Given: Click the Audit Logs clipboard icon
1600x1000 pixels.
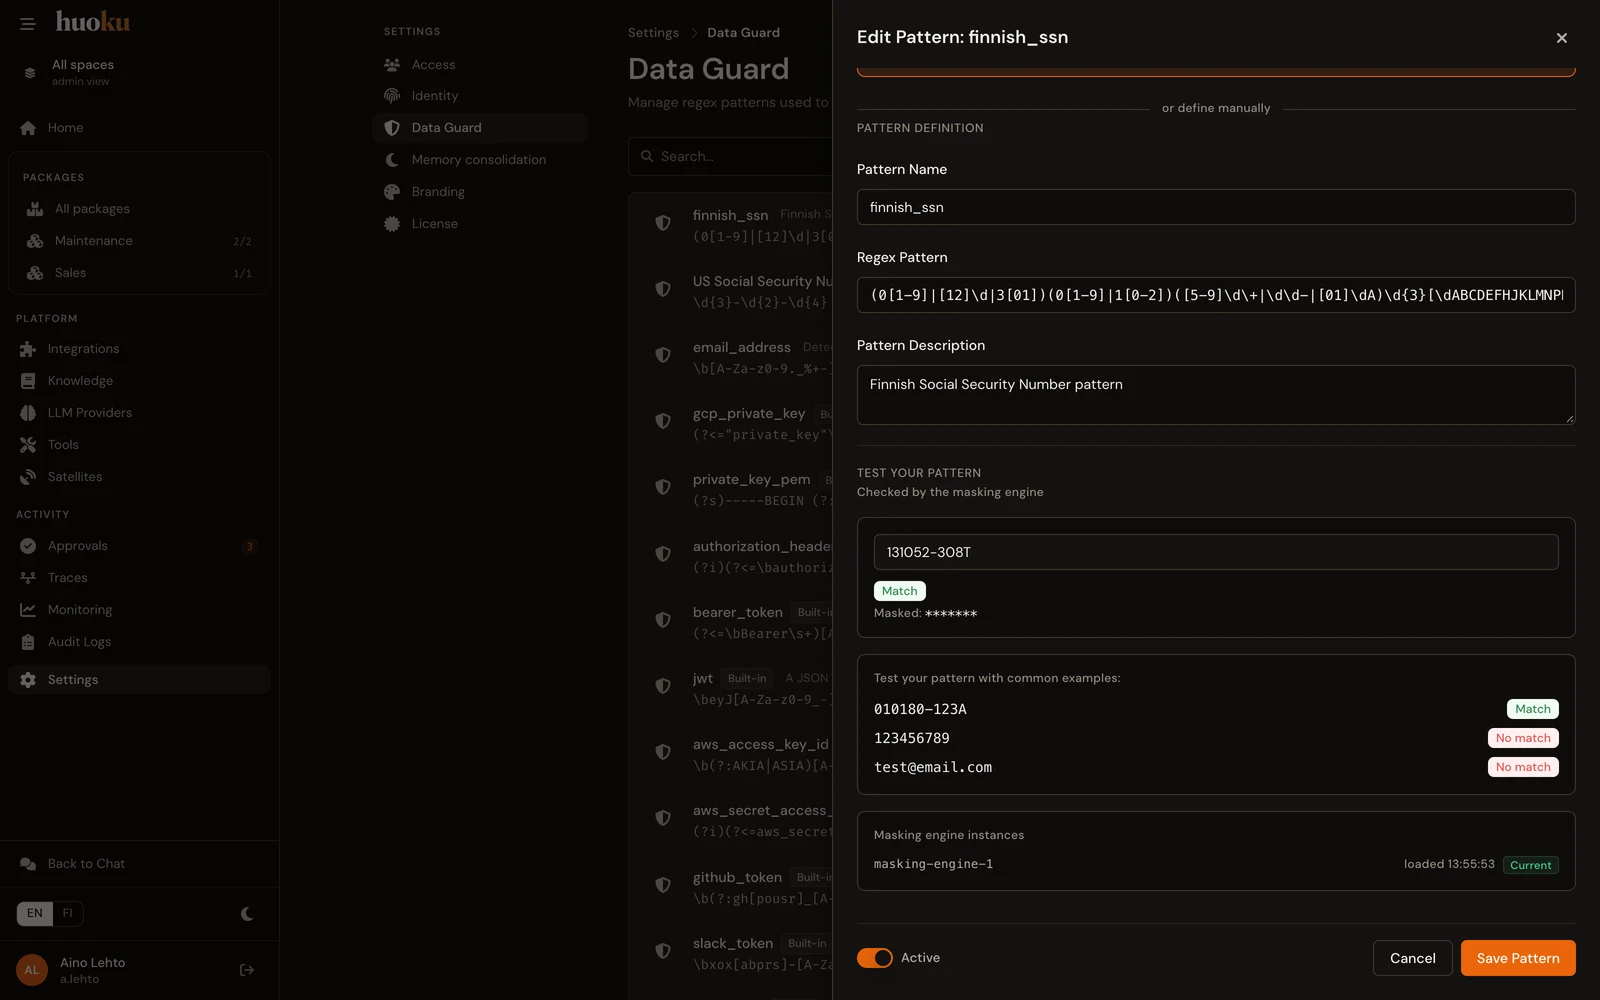Looking at the screenshot, I should pos(28,642).
